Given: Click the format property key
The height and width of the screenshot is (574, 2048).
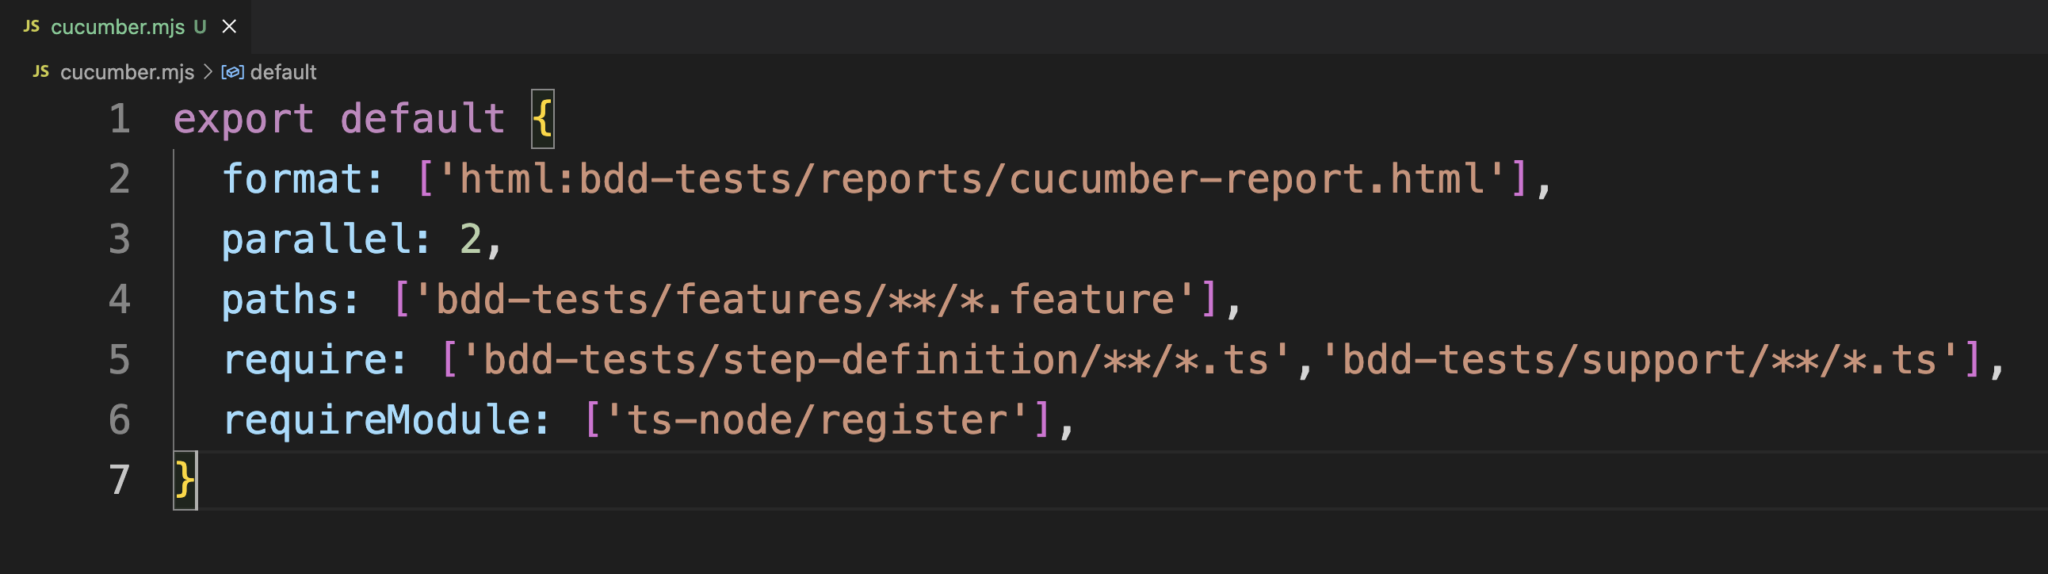Looking at the screenshot, I should [291, 180].
